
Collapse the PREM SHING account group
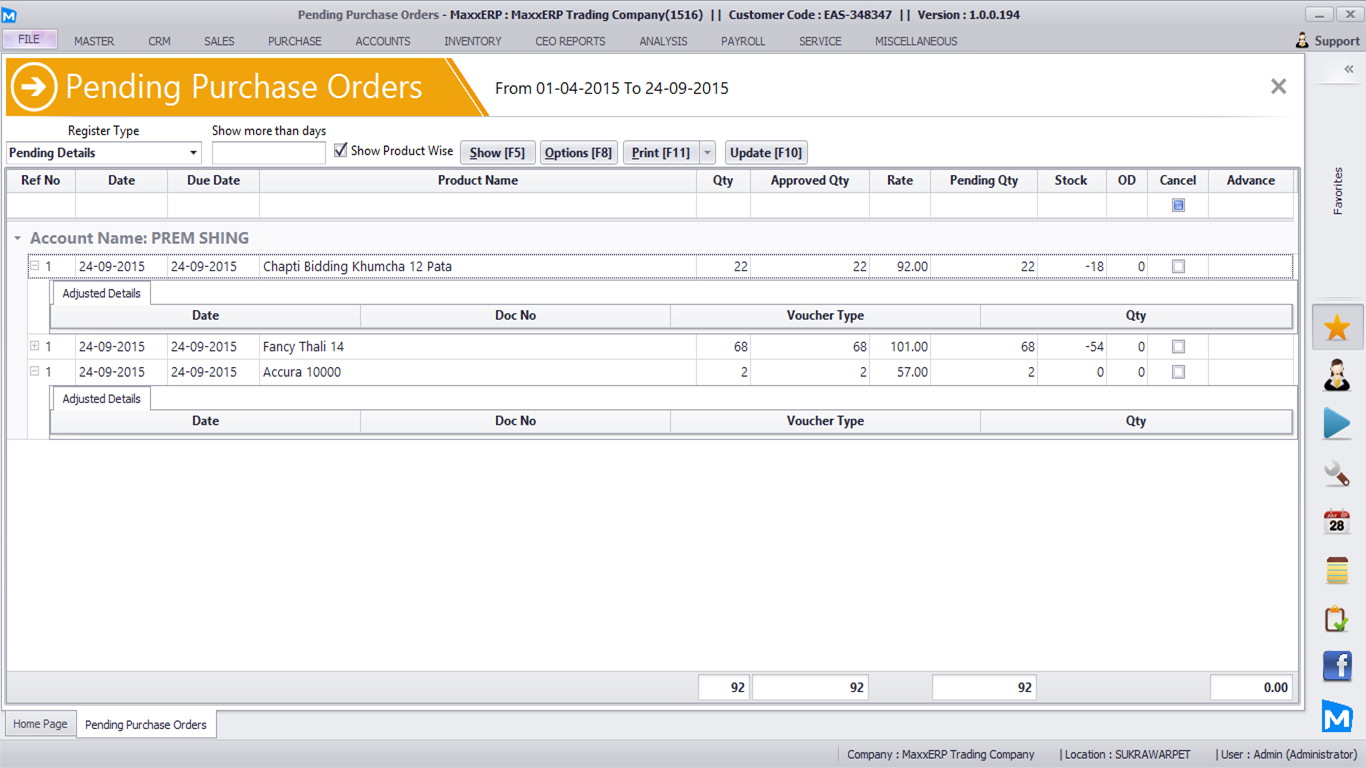17,239
